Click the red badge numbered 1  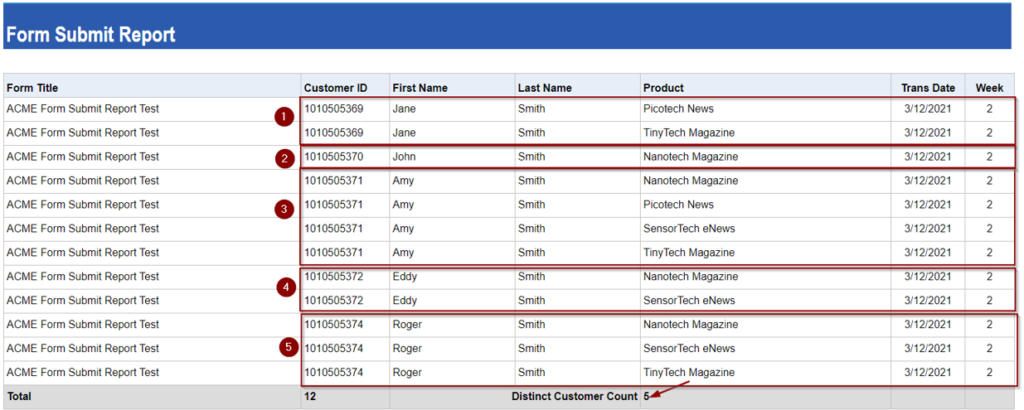pos(283,117)
